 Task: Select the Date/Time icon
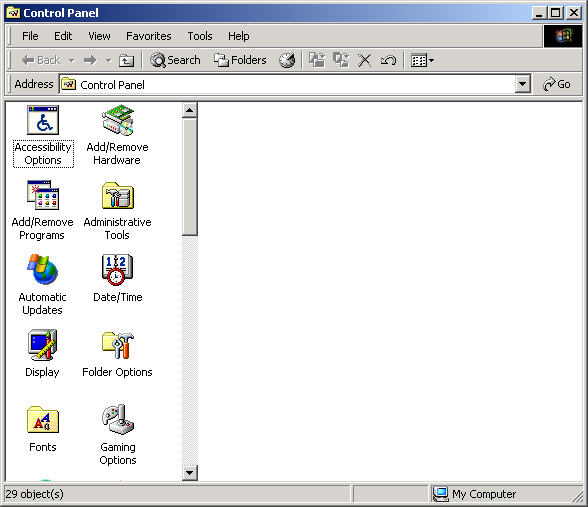click(x=117, y=270)
